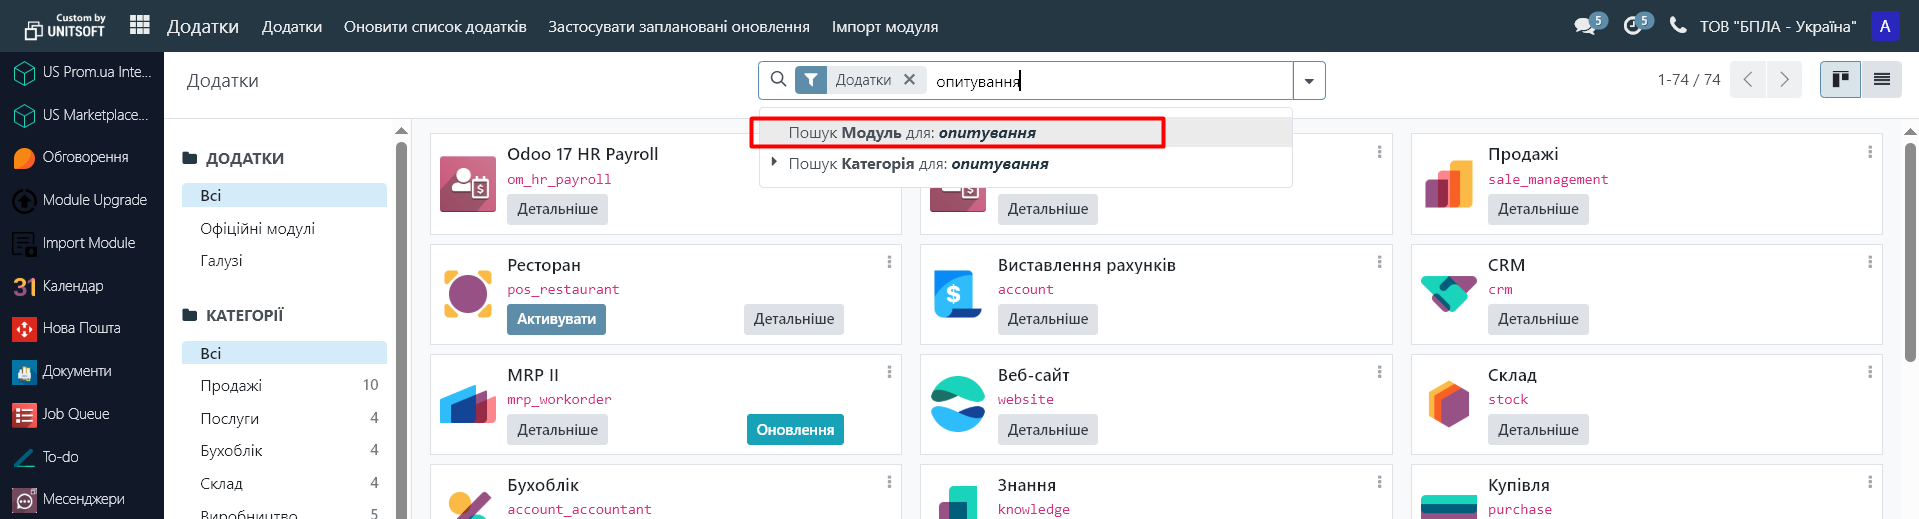Open the conversations chat icon in header
The height and width of the screenshot is (519, 1919).
click(1584, 26)
